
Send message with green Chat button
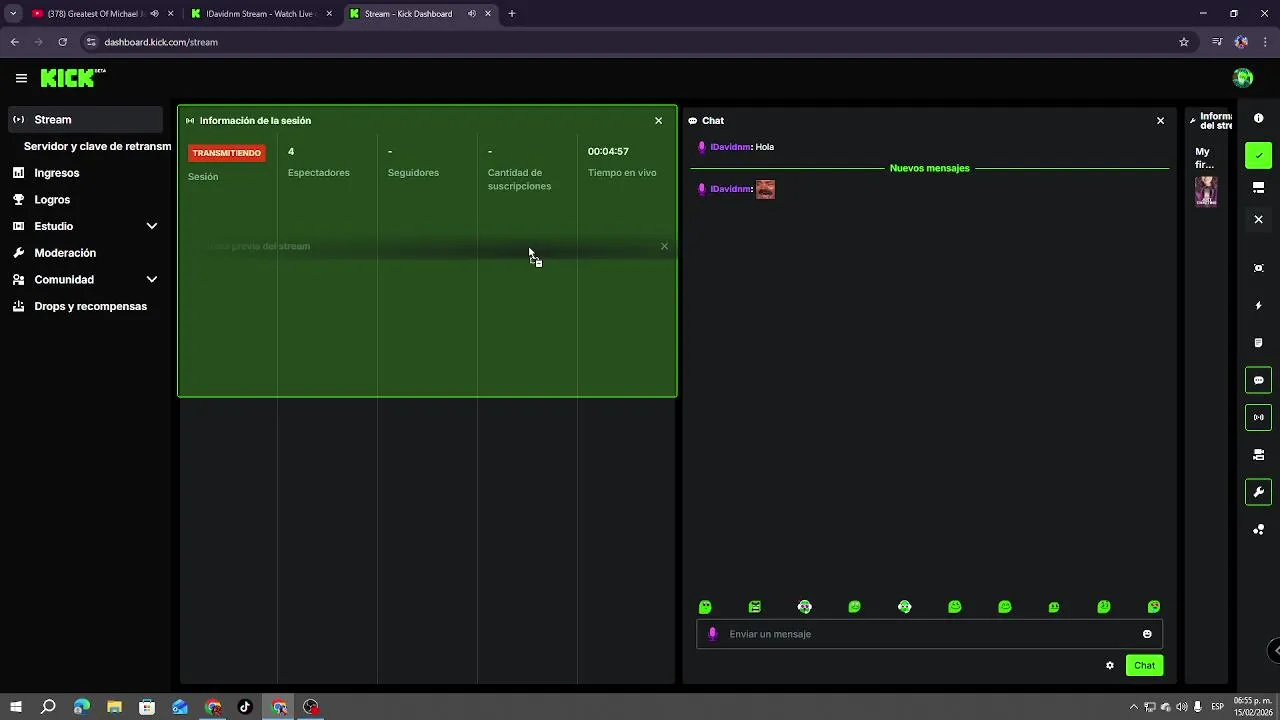(x=1144, y=665)
